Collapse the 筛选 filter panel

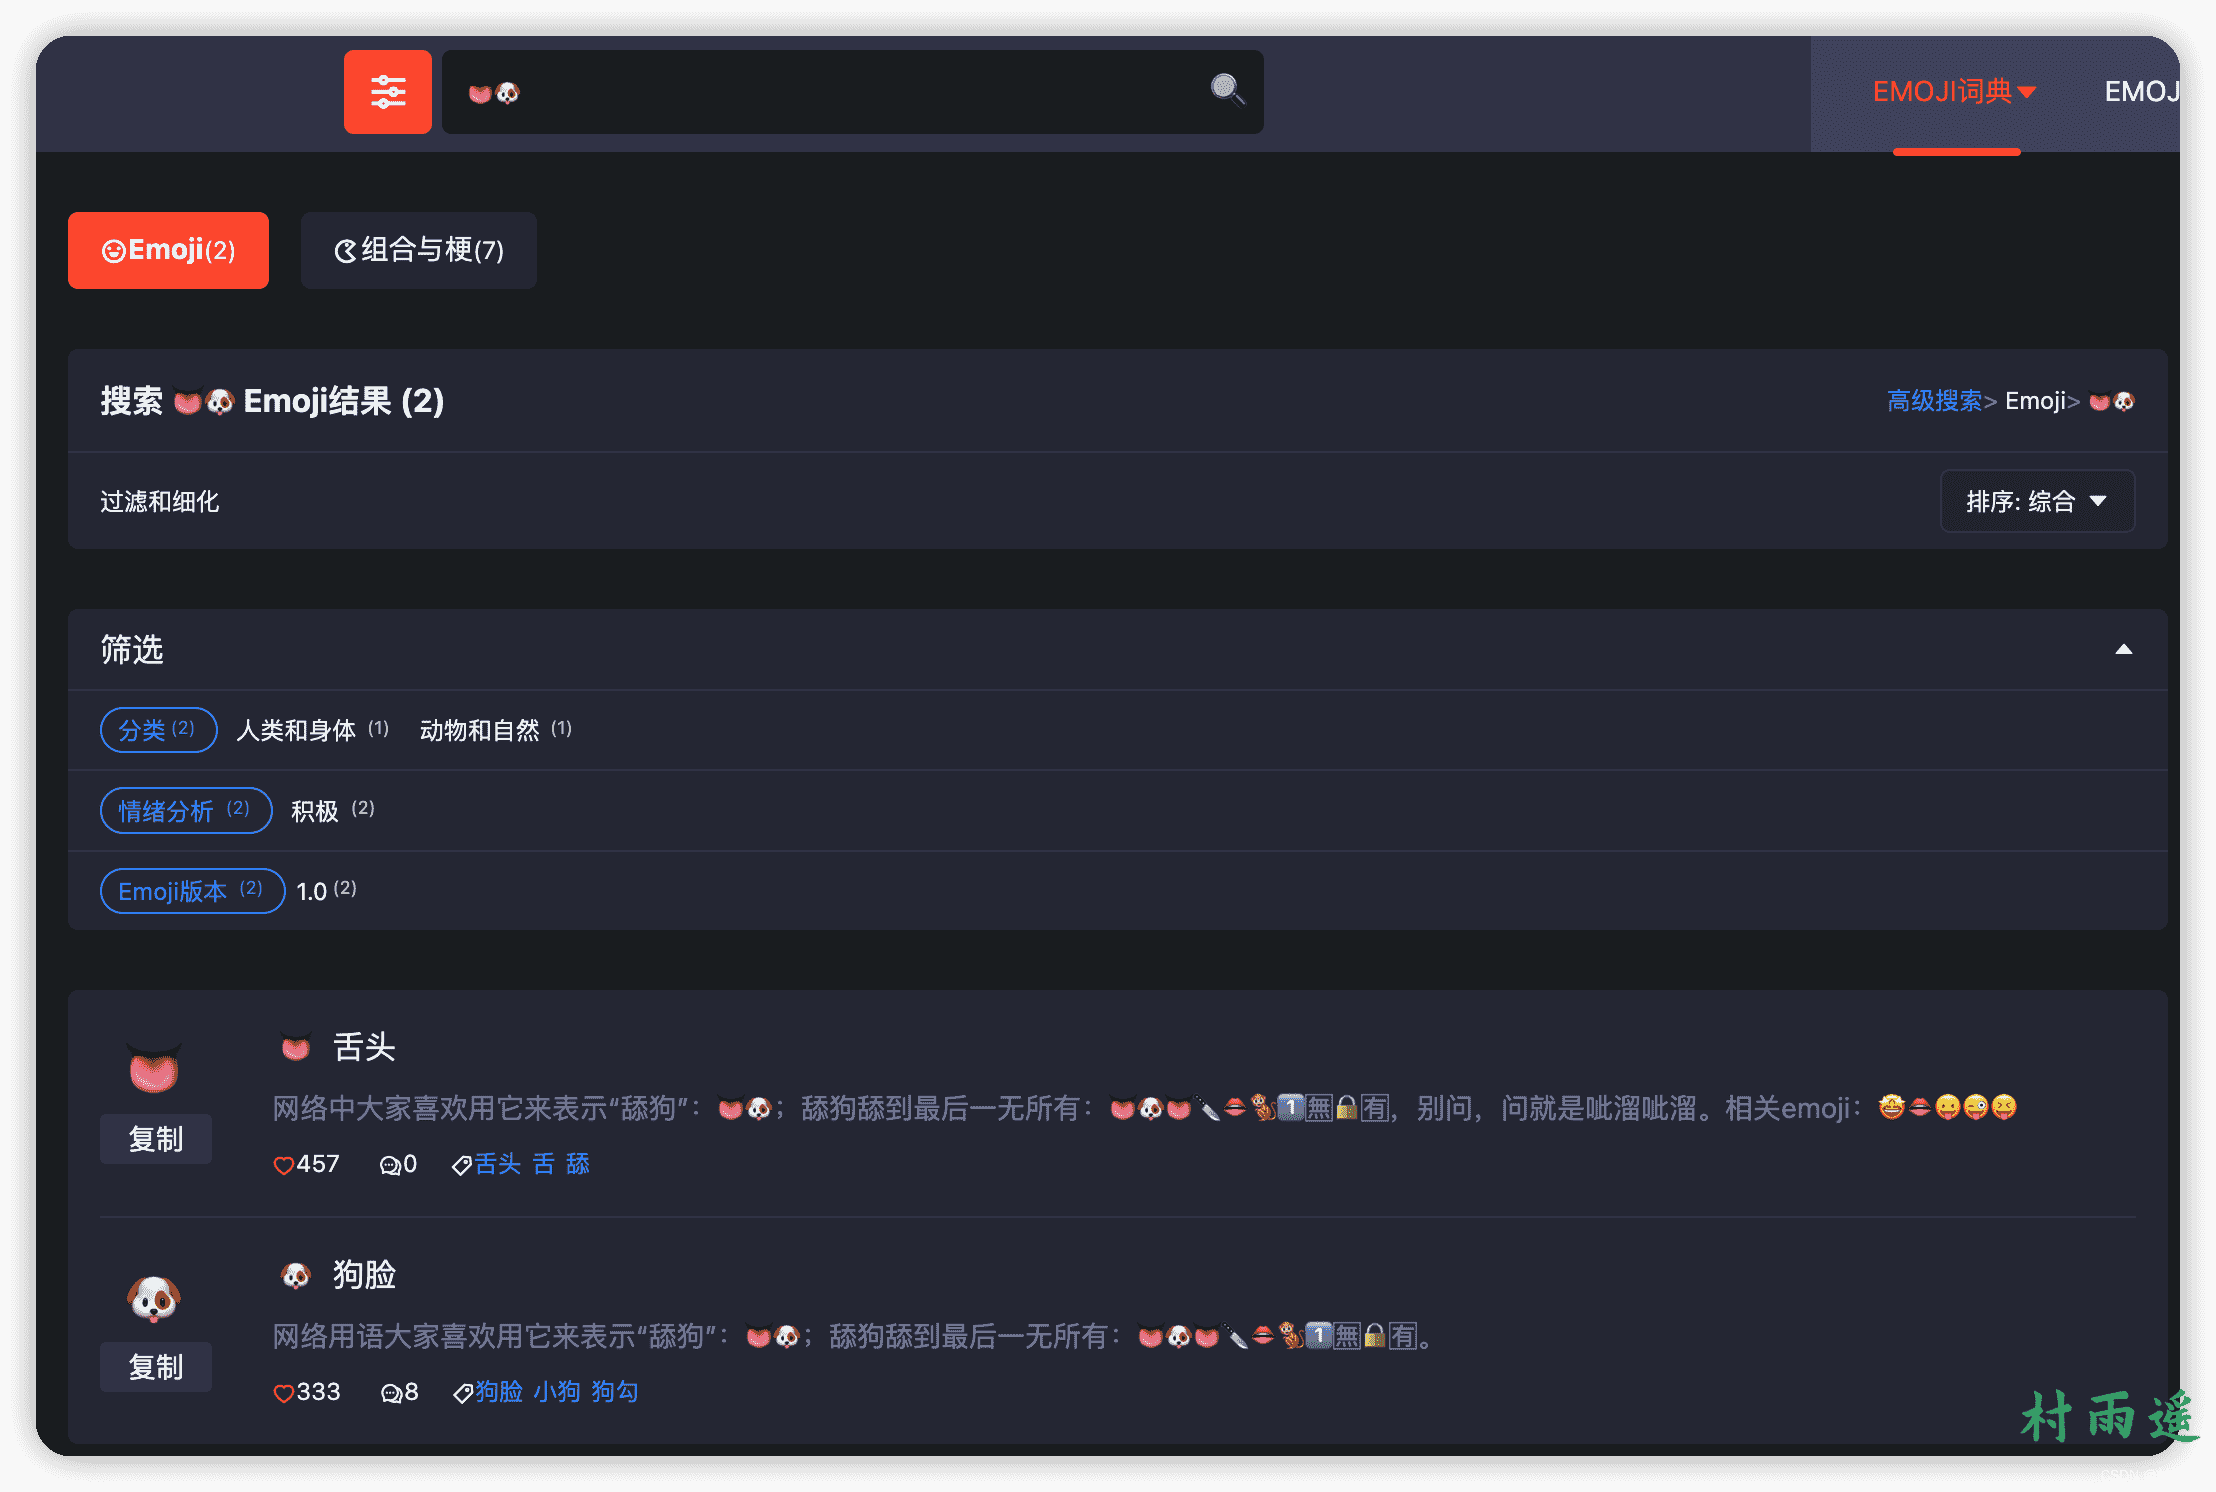(2123, 650)
